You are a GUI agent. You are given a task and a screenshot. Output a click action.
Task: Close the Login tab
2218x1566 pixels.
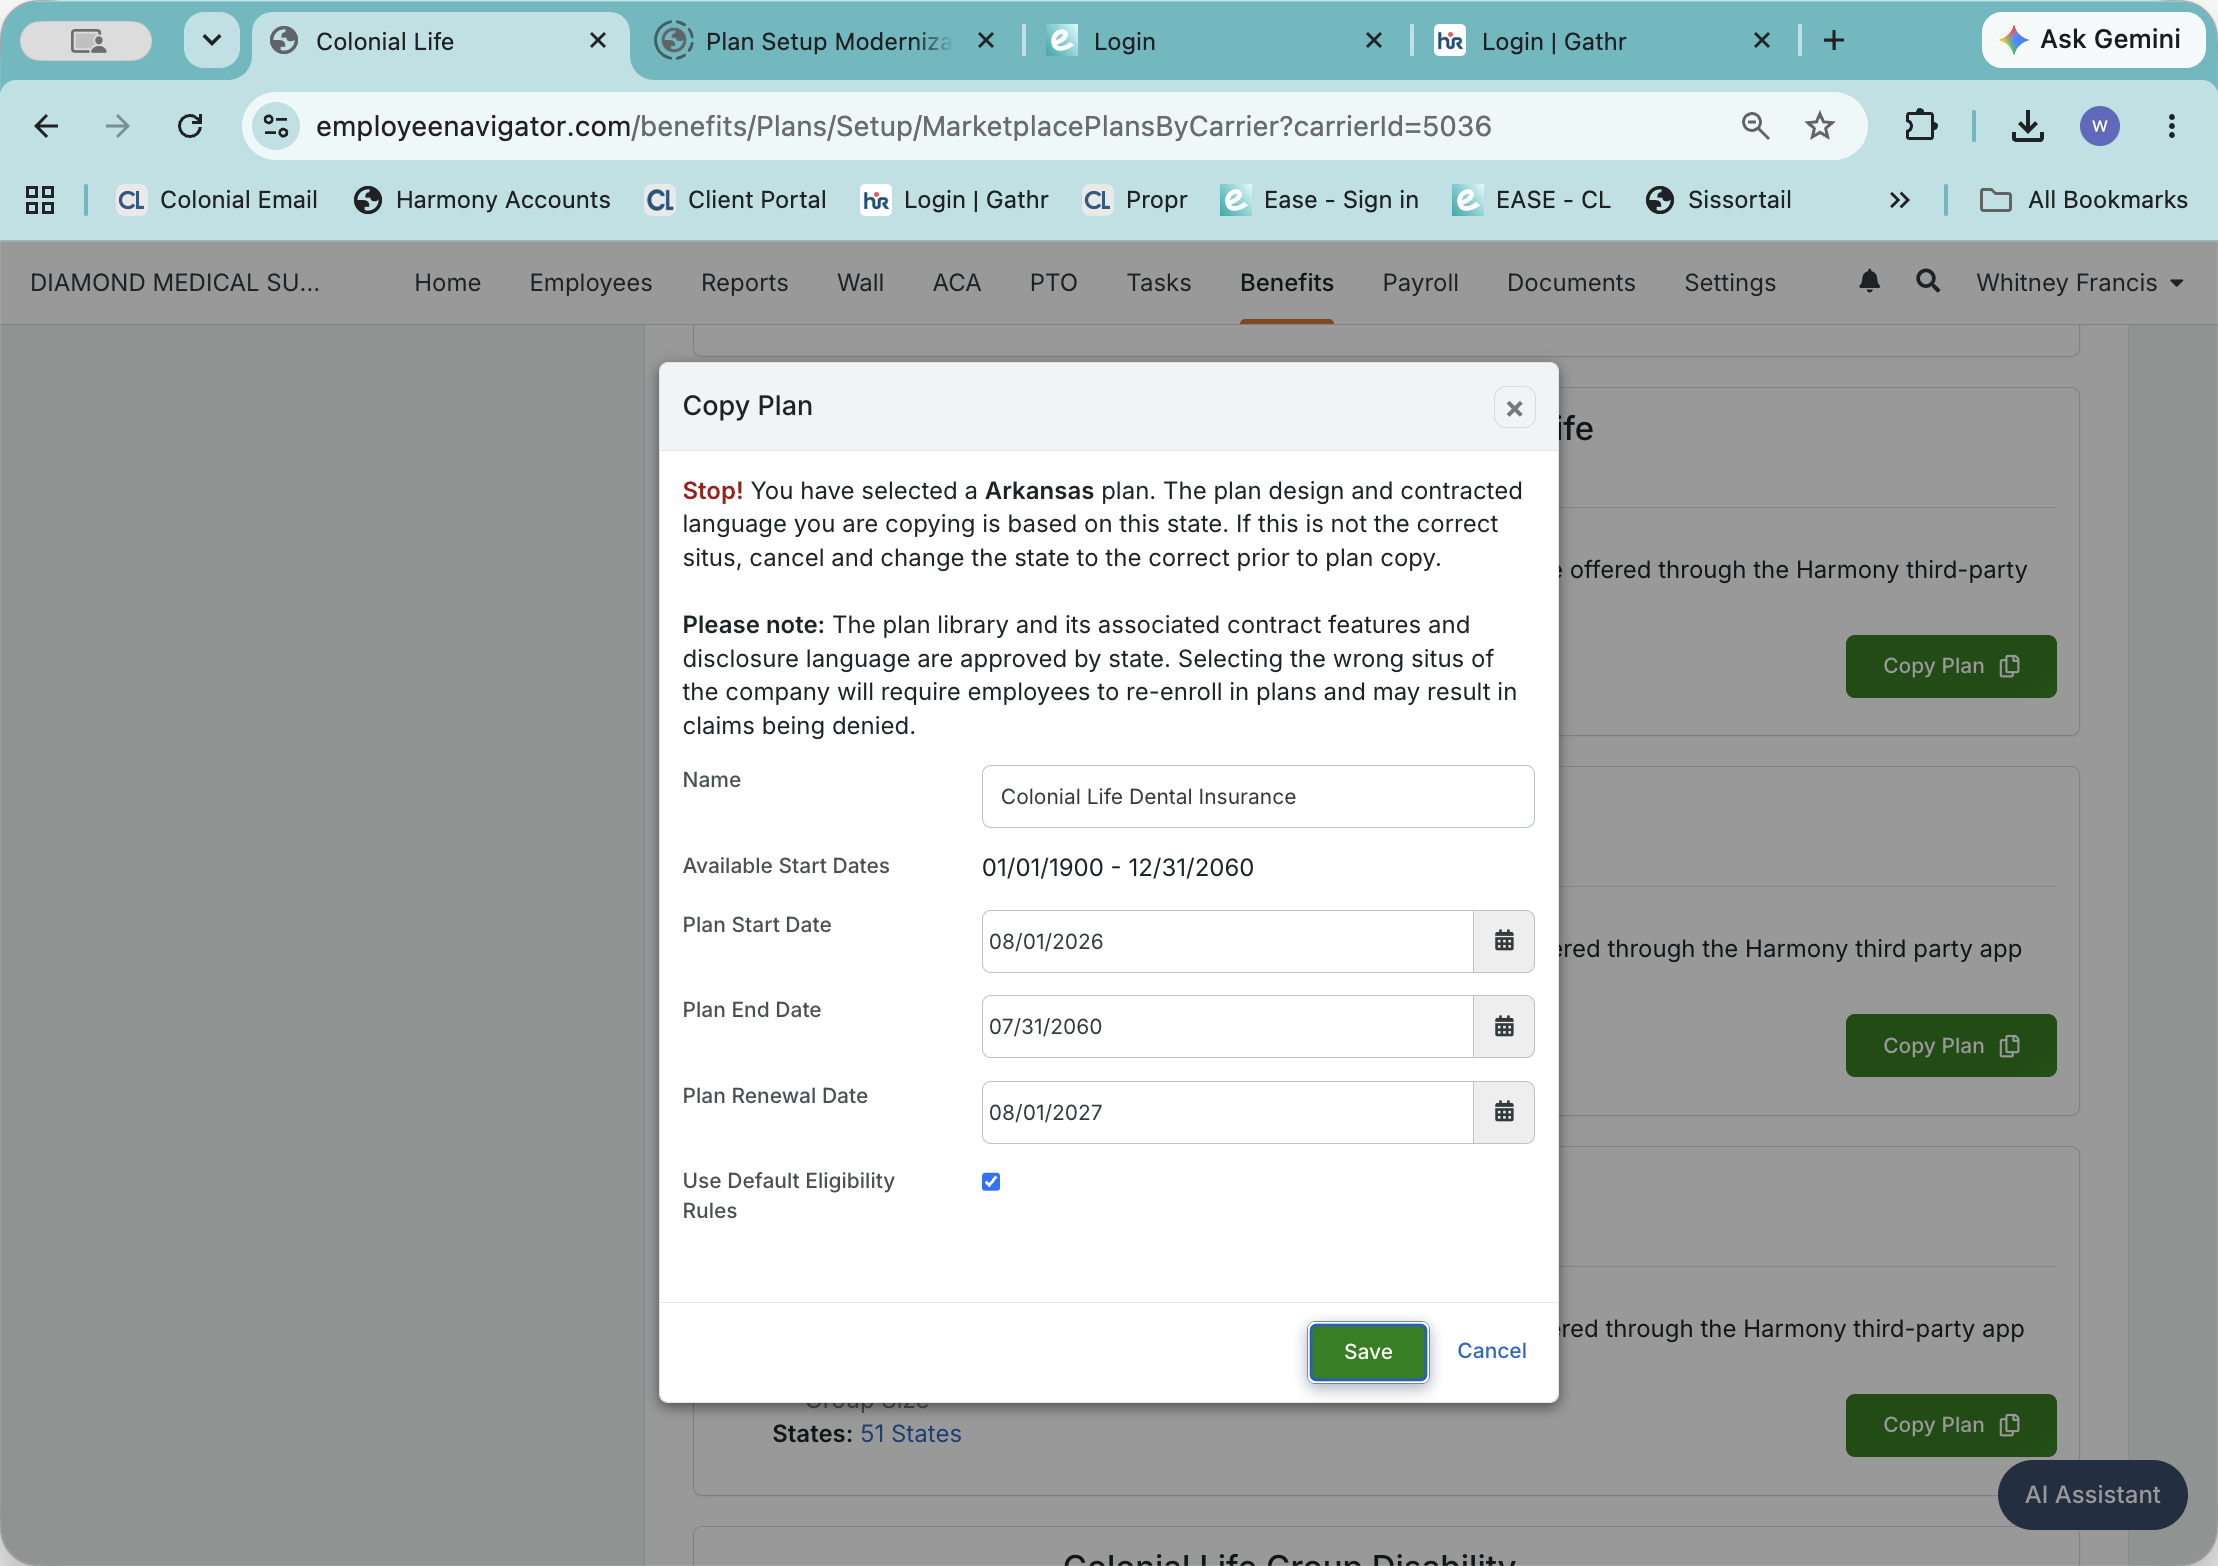click(1374, 41)
